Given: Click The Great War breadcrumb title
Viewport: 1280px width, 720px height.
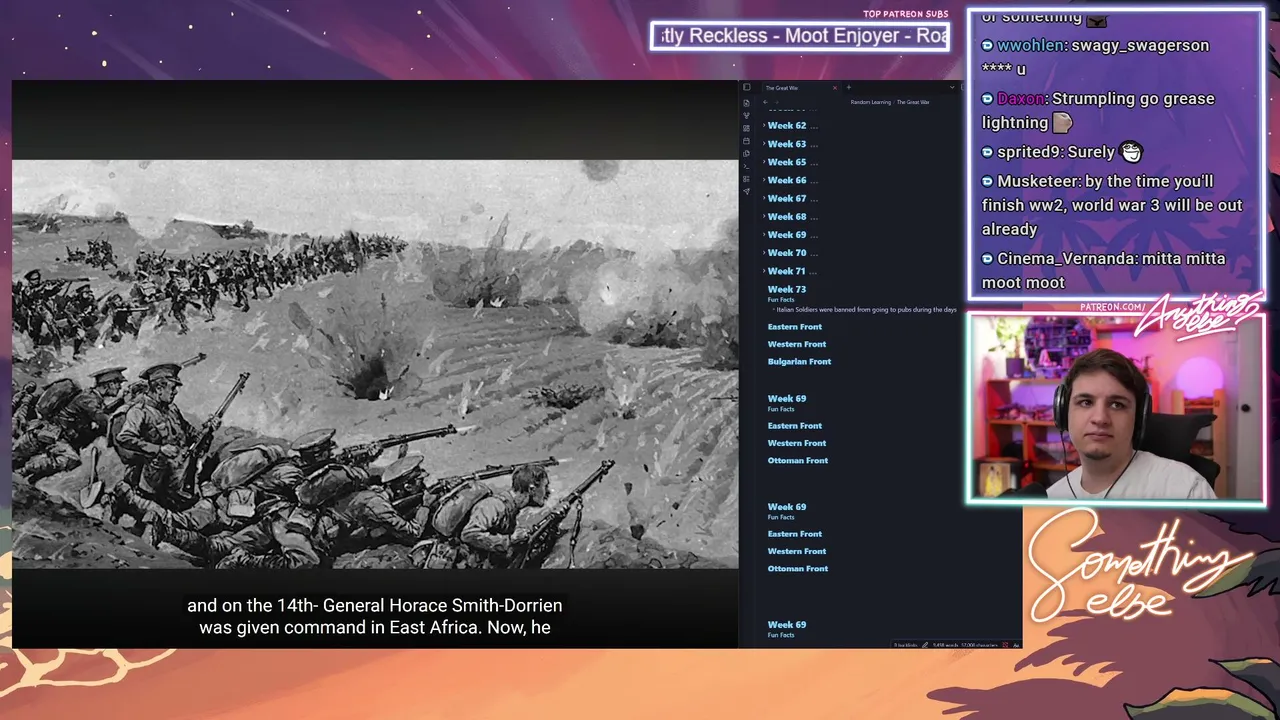Looking at the screenshot, I should coord(913,102).
